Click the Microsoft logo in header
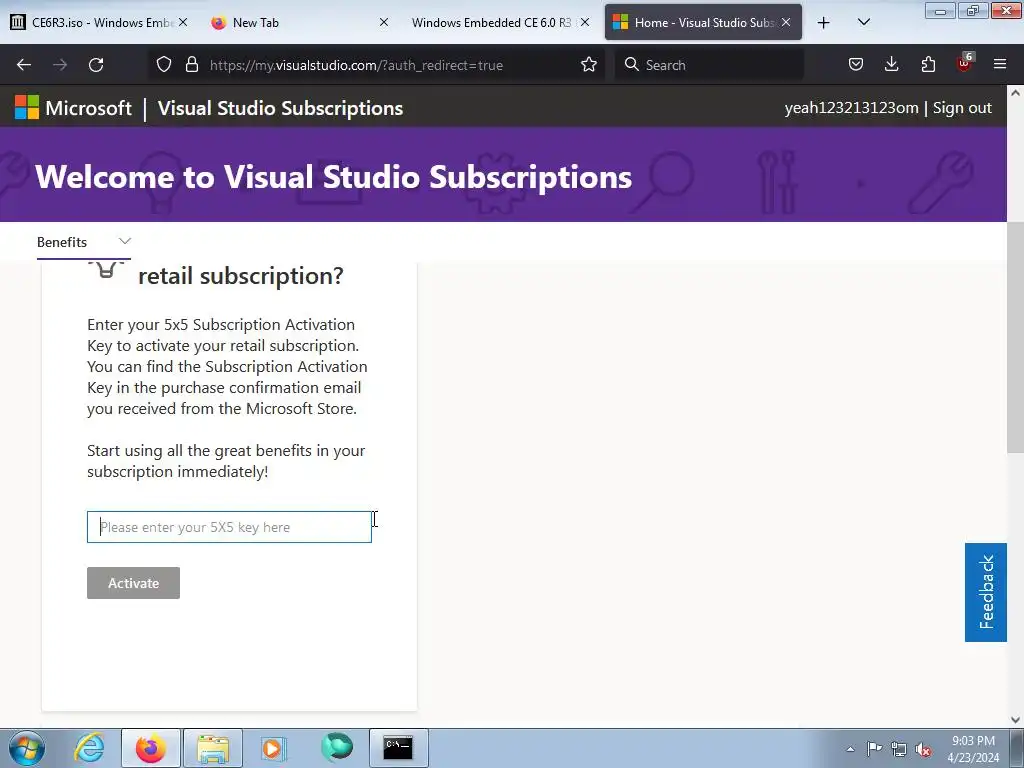This screenshot has height=768, width=1024. [73, 108]
